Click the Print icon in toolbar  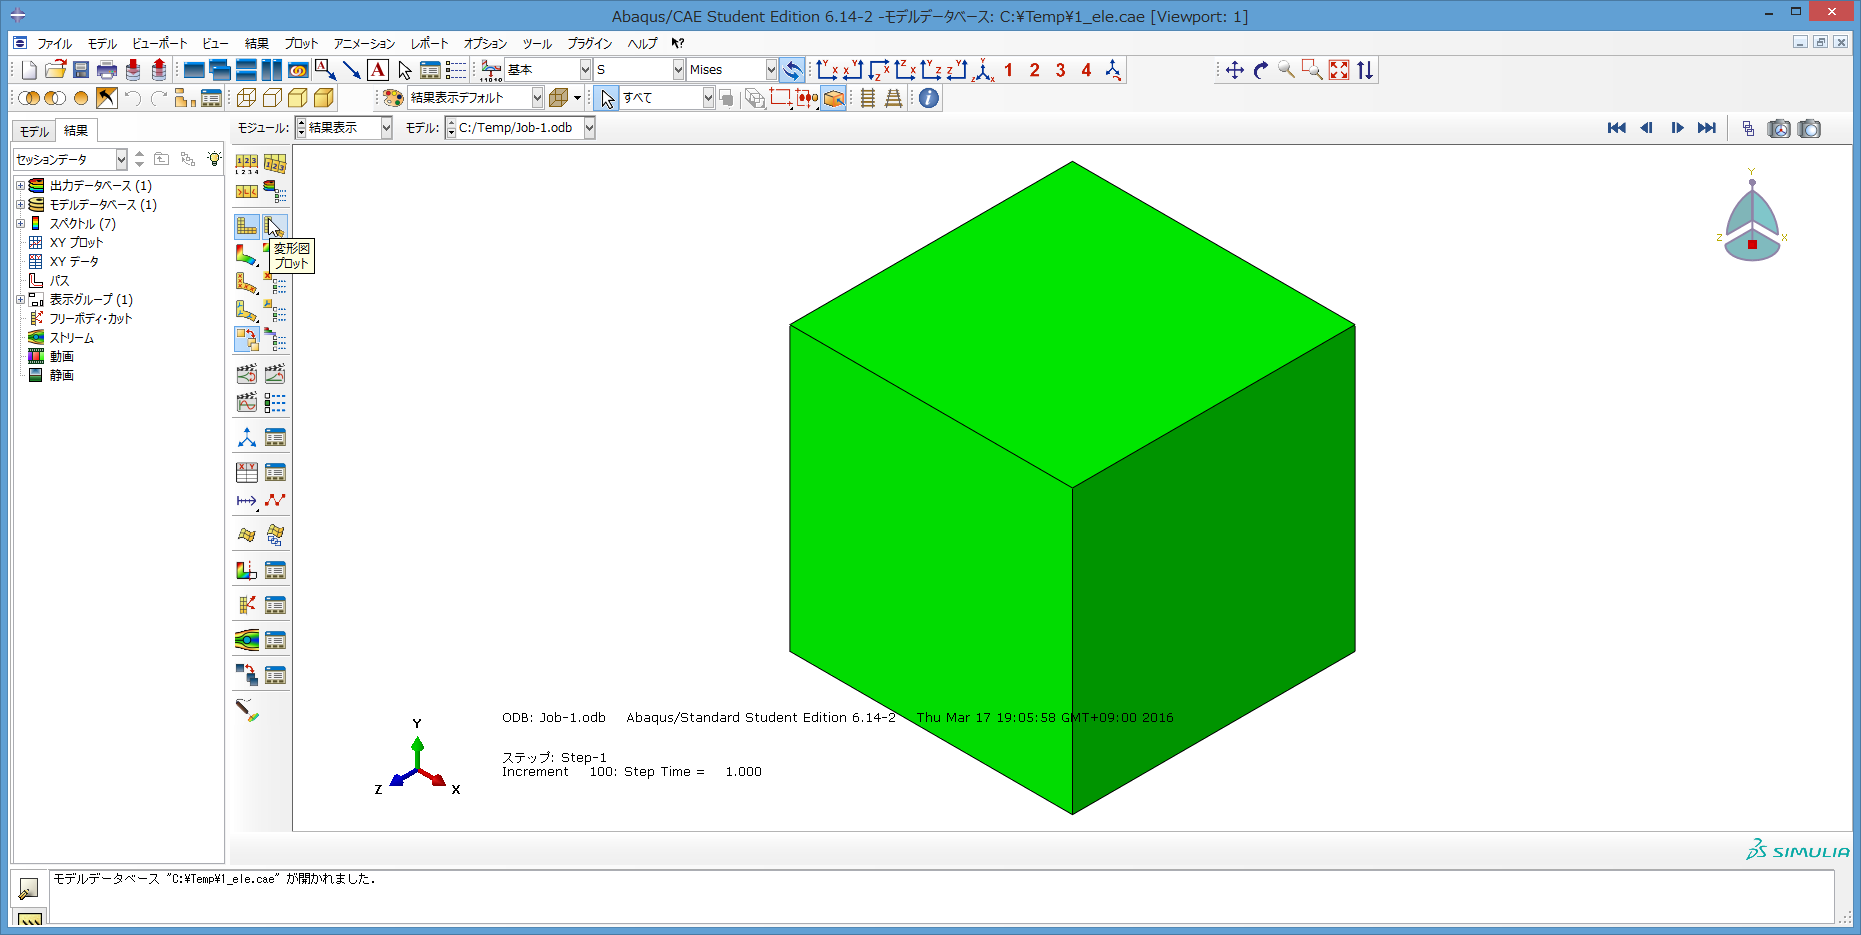pos(107,70)
